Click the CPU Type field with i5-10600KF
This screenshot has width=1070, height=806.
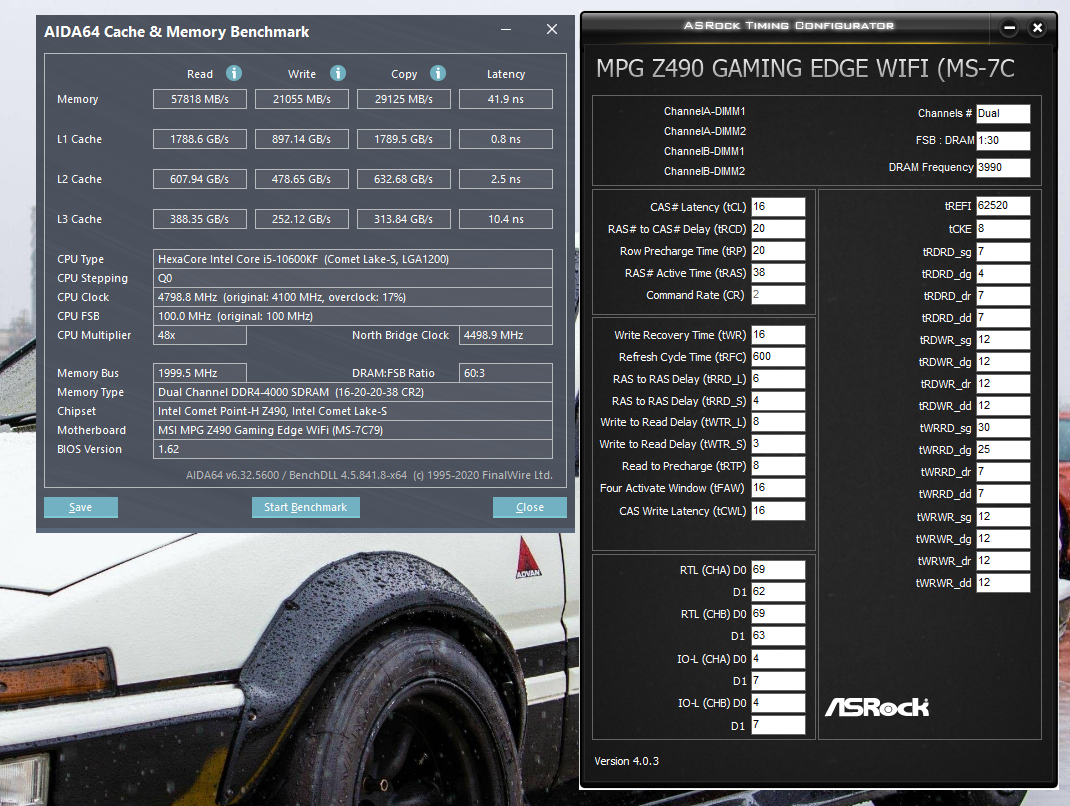point(353,259)
